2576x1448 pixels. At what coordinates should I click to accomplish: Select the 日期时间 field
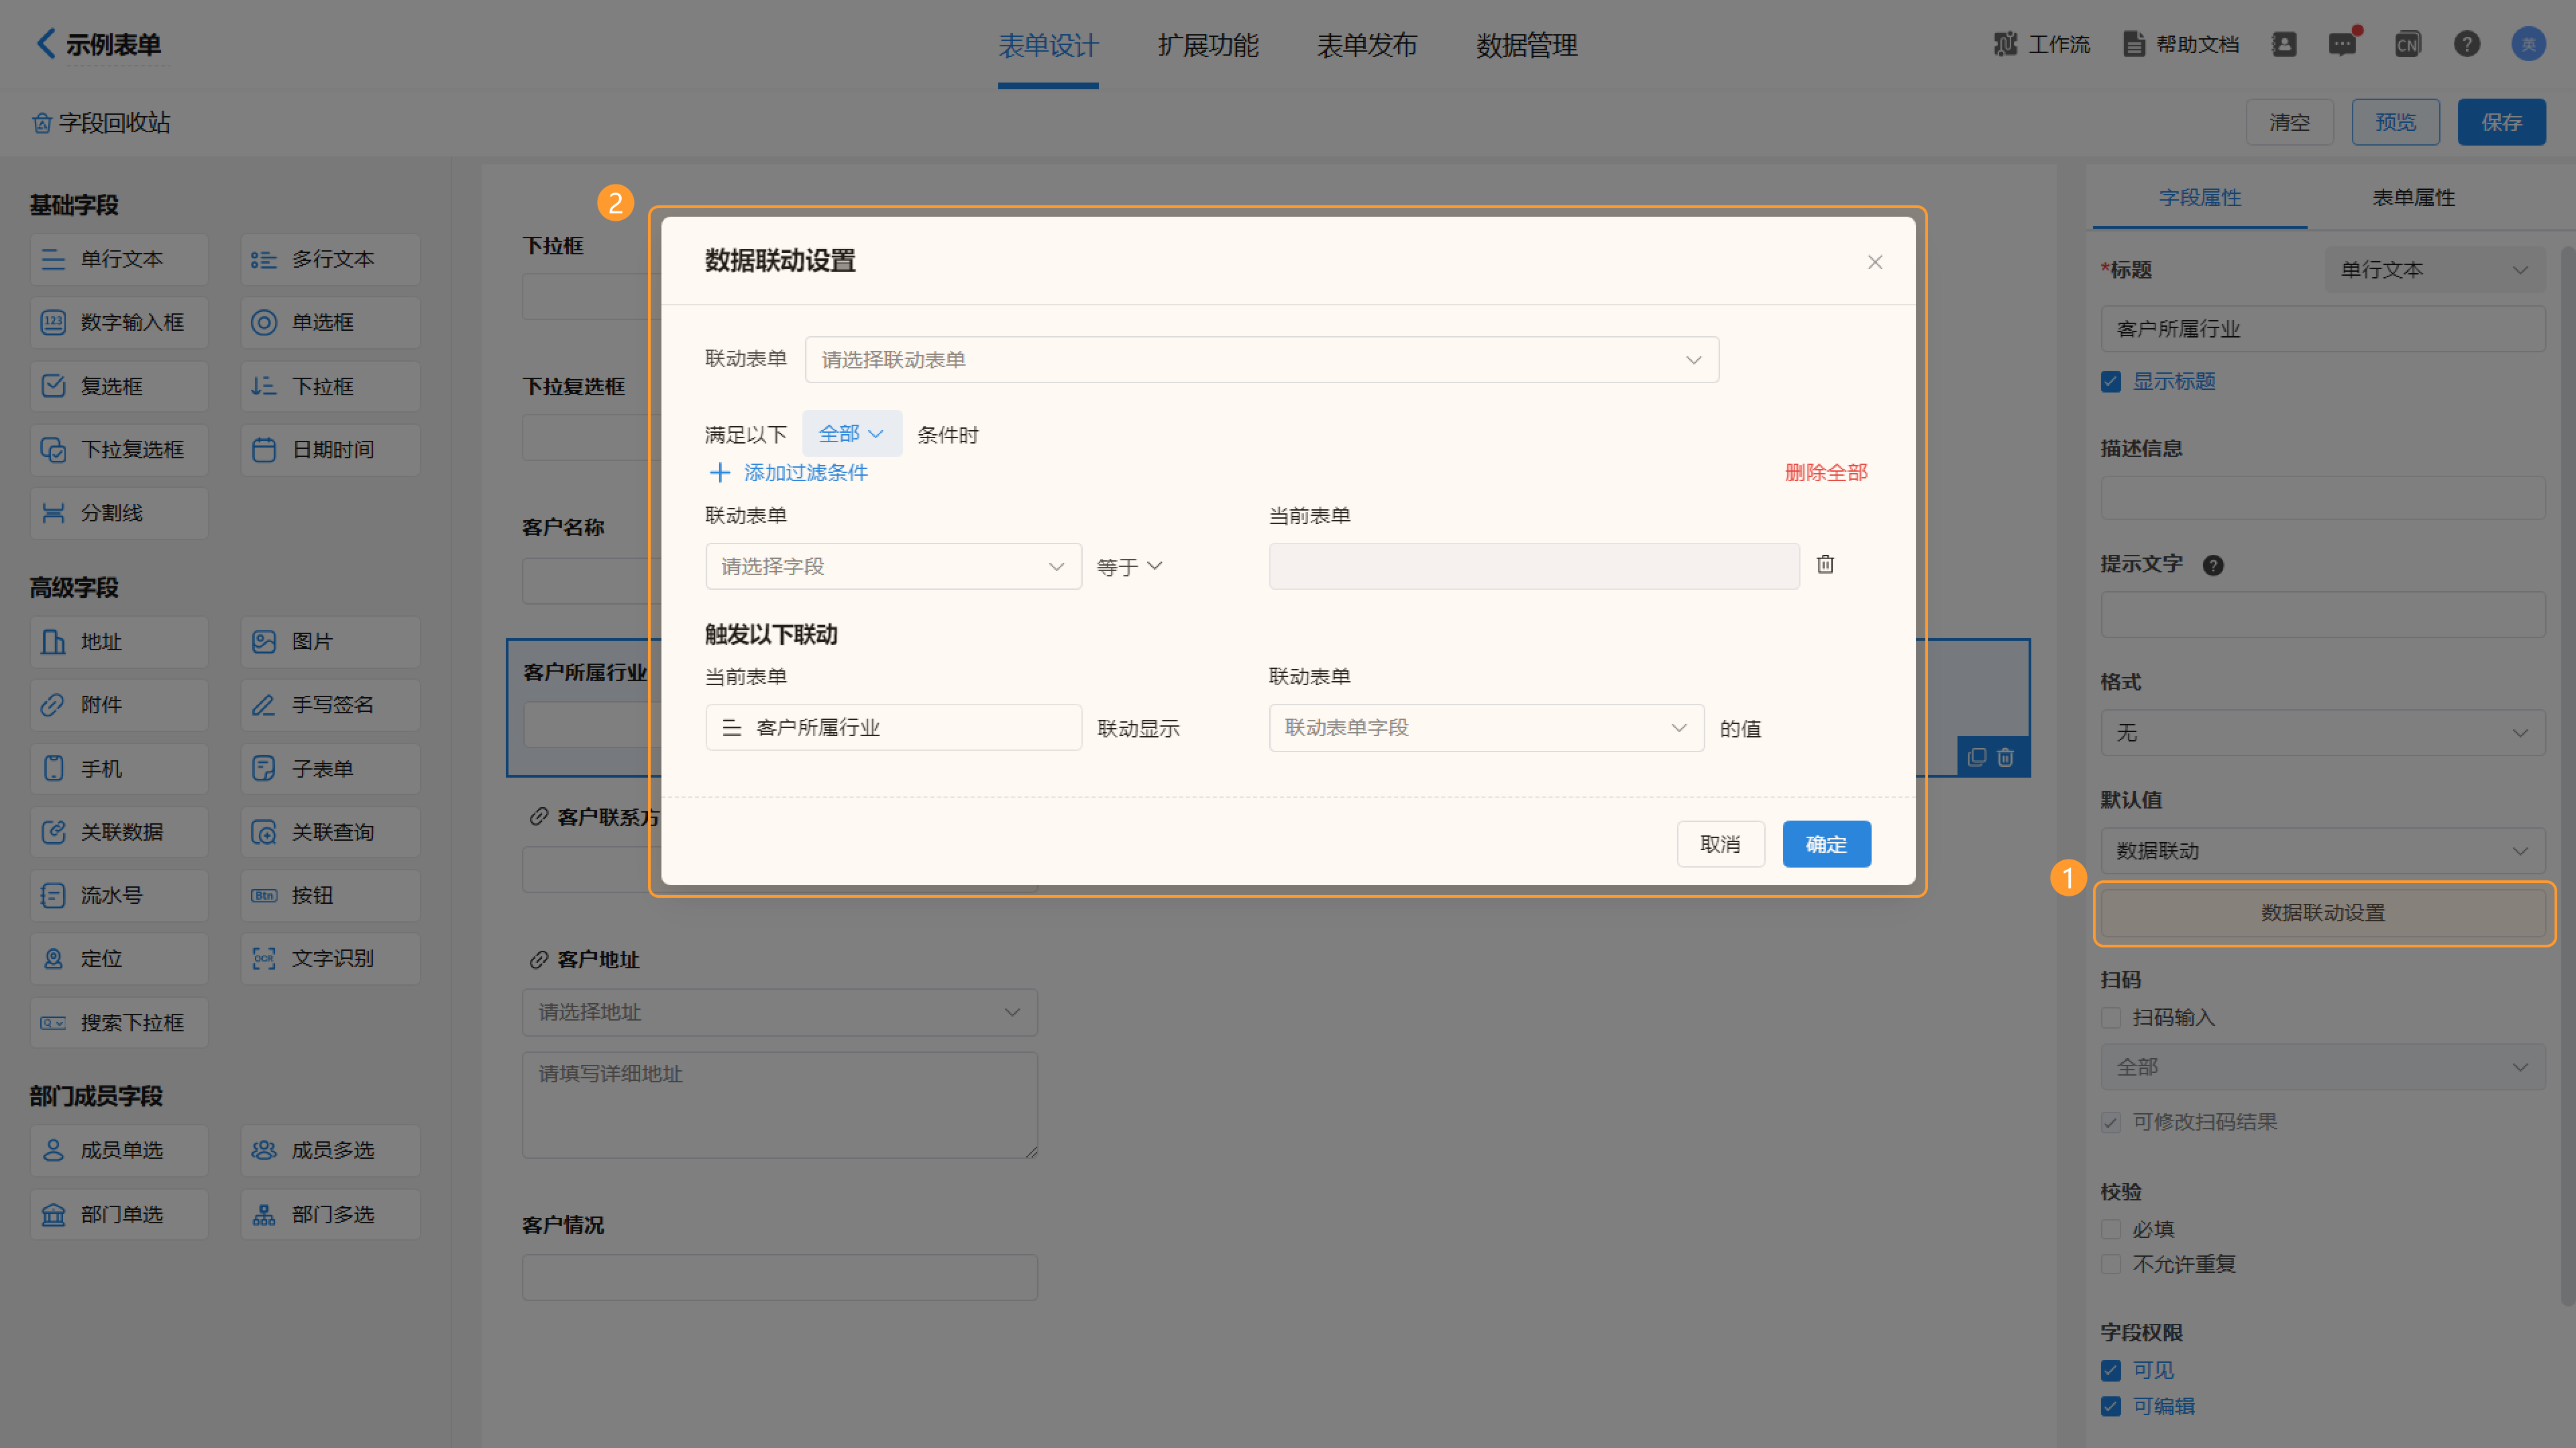330,450
